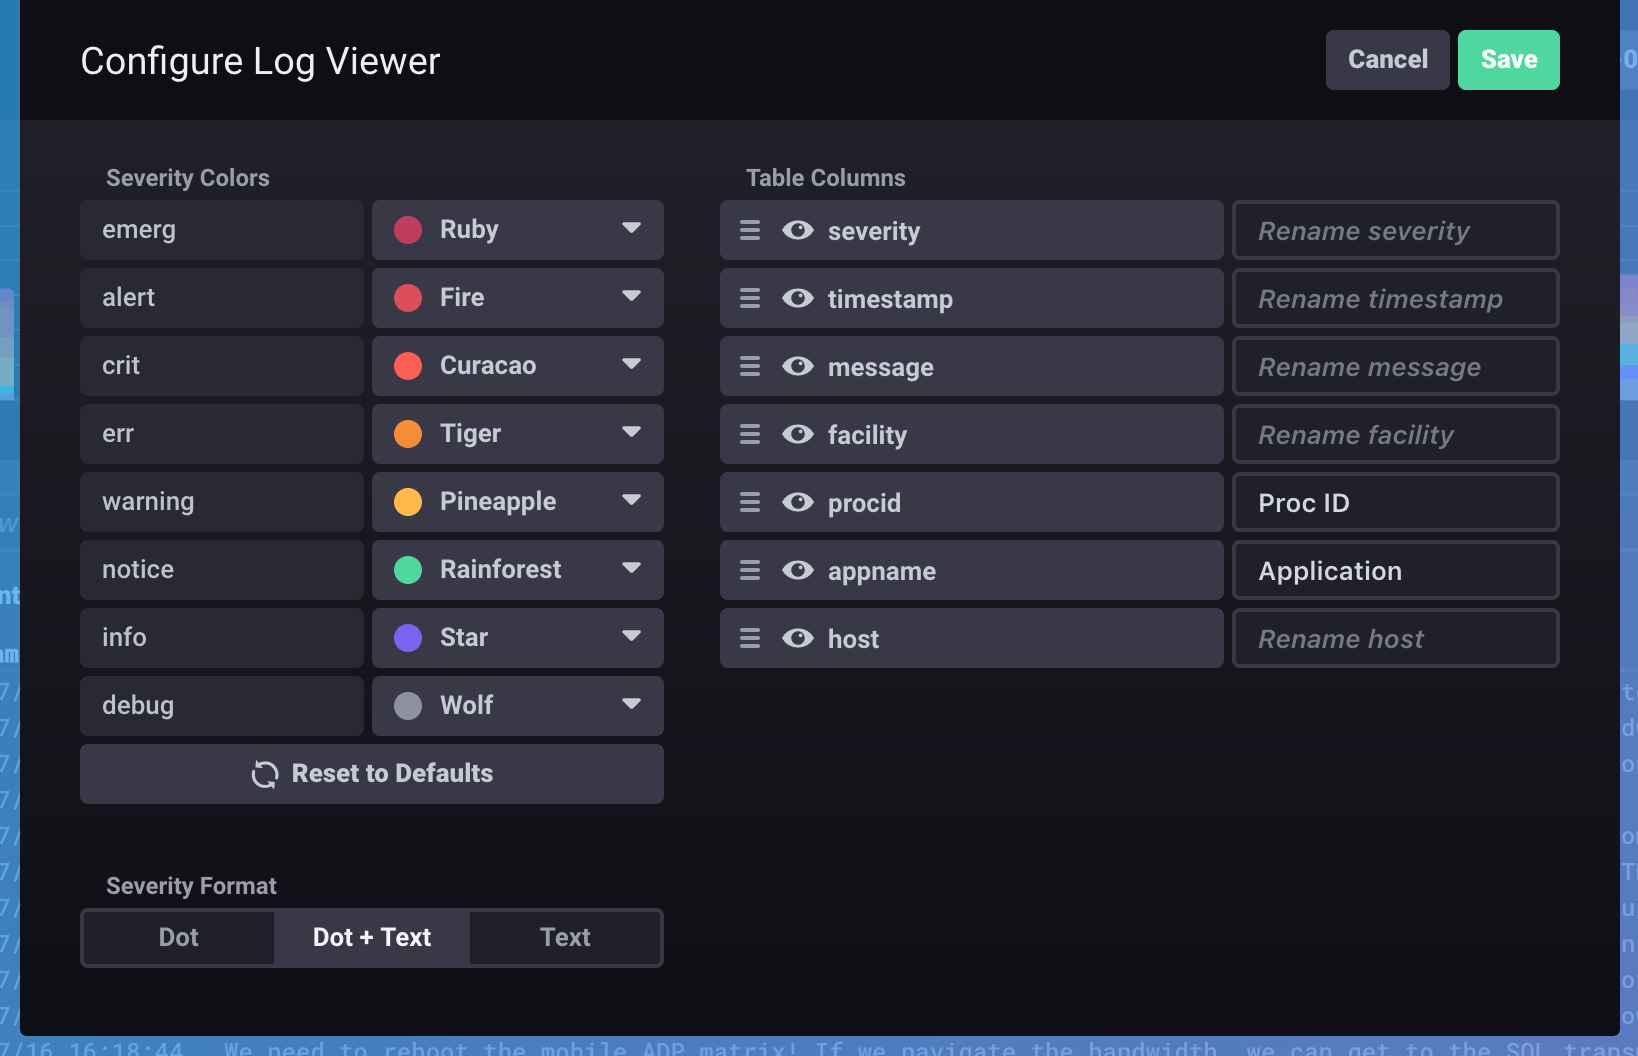Hide the severity column with eye icon
This screenshot has width=1638, height=1056.
(797, 231)
